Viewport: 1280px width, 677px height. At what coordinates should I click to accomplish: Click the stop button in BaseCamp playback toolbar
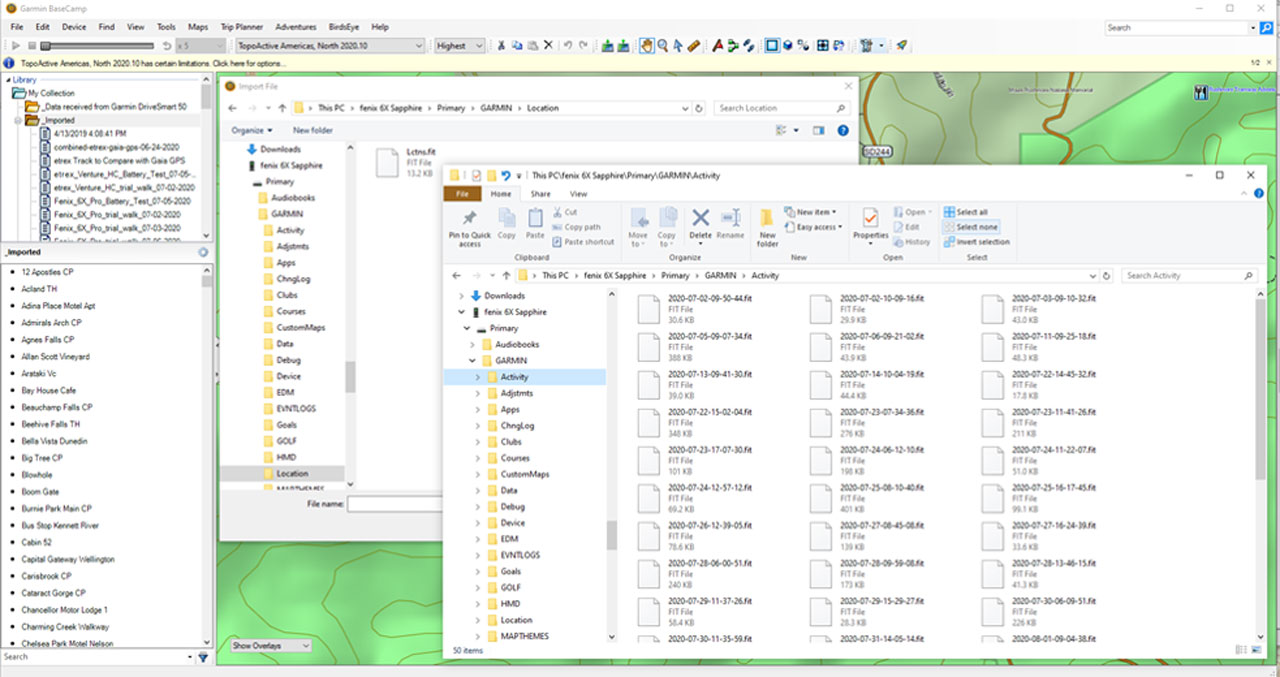tap(32, 46)
